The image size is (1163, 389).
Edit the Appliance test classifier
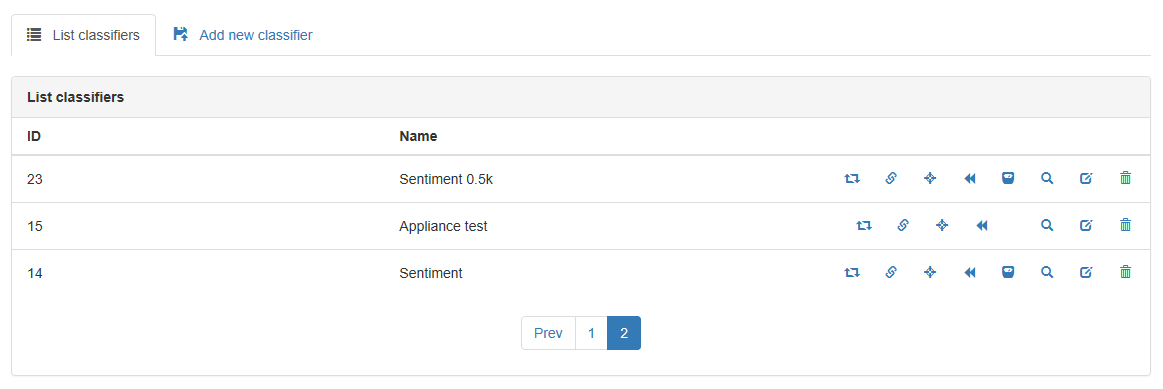click(1086, 226)
